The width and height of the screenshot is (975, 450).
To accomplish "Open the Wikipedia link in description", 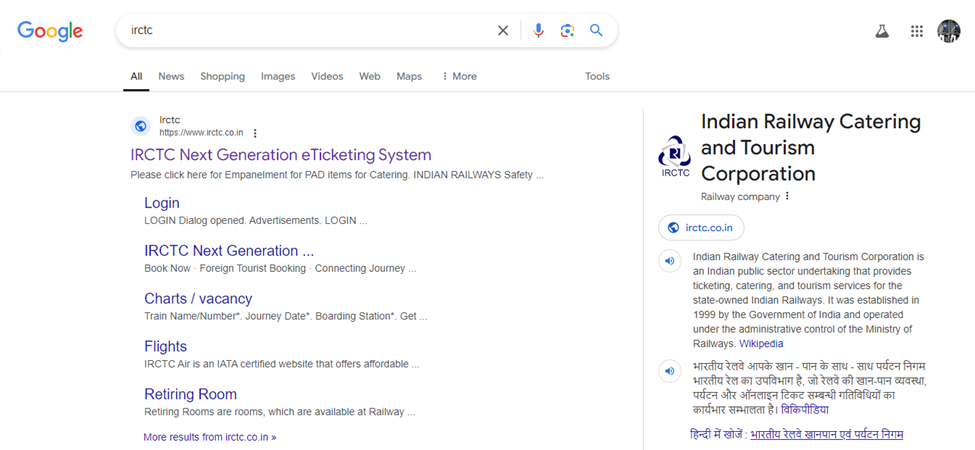I will tap(761, 344).
